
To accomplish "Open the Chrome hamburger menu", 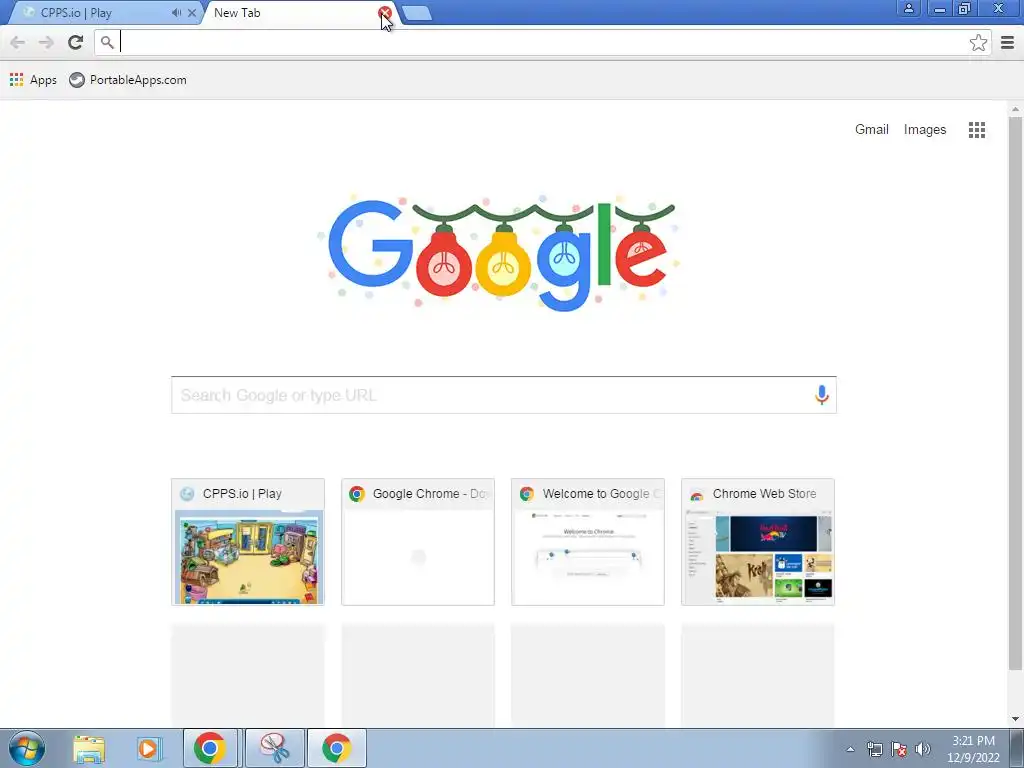I will [1007, 42].
